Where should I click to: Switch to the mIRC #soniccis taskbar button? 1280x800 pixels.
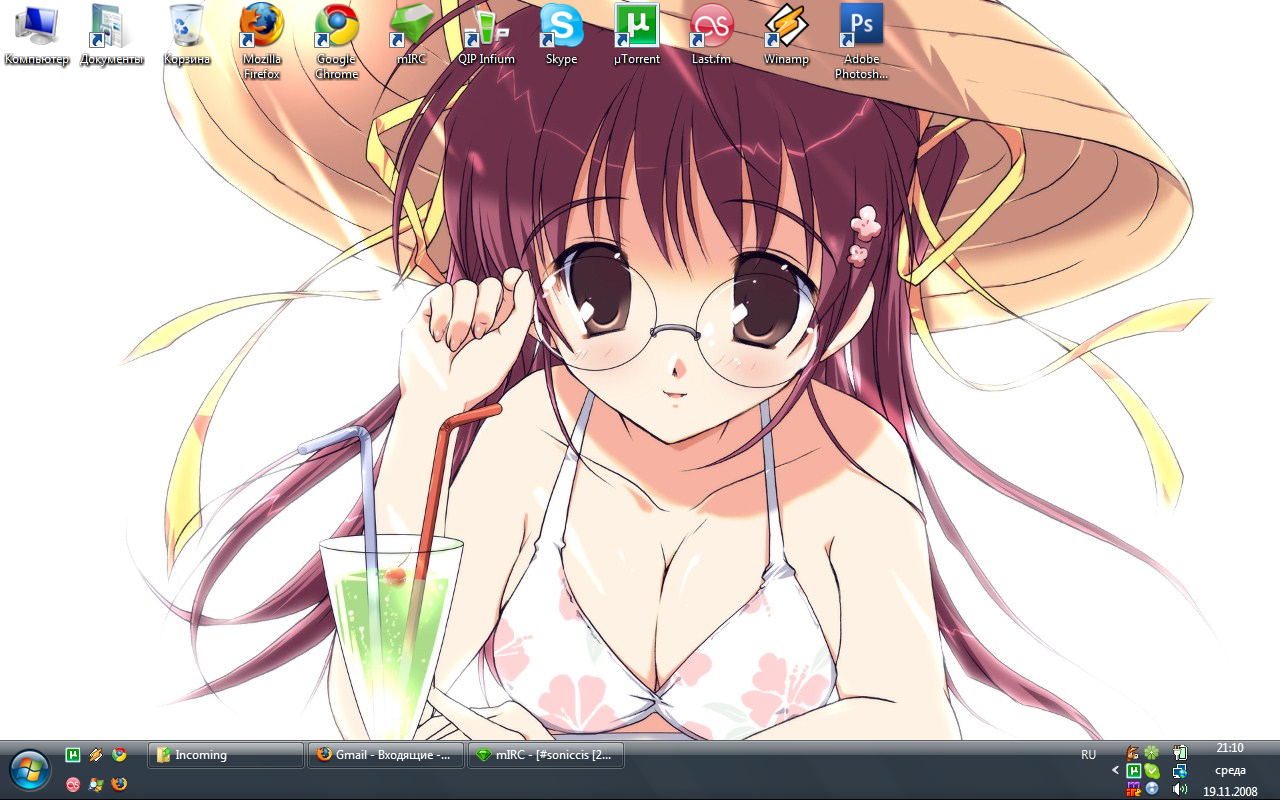pos(546,755)
